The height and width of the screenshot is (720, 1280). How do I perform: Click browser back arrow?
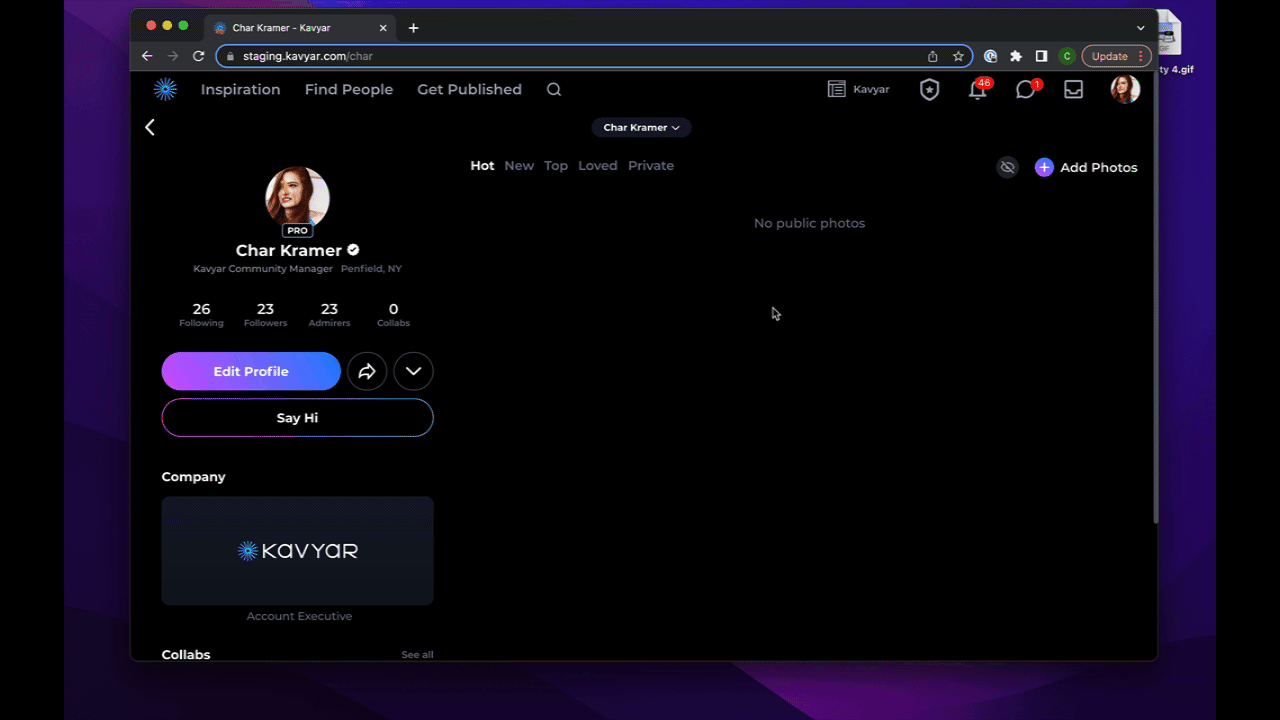pos(147,56)
